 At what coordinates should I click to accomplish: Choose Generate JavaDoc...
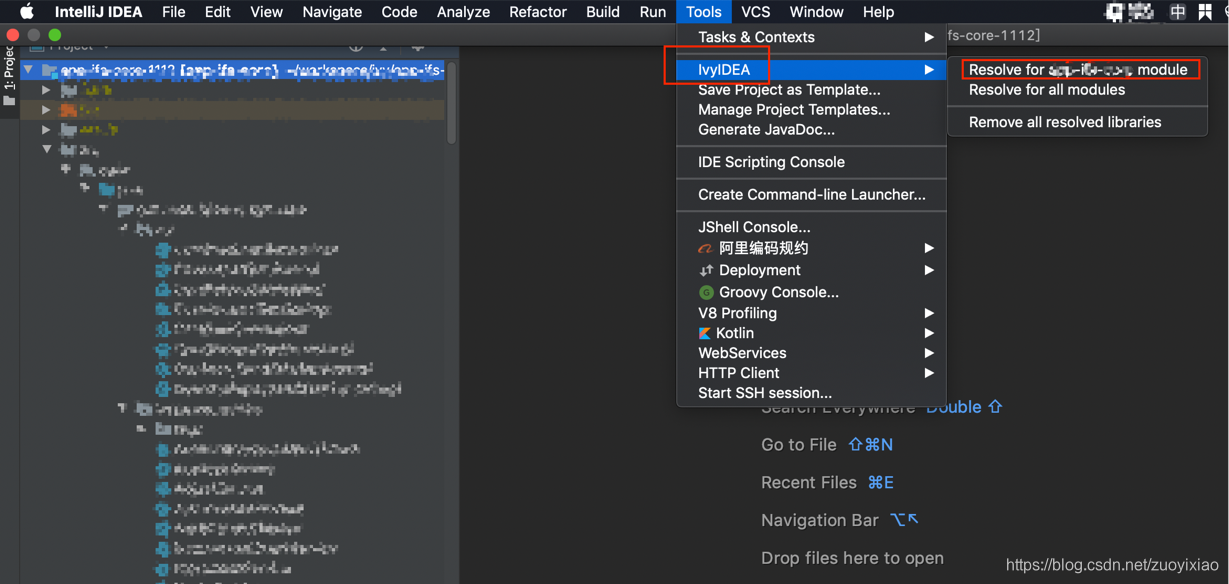click(811, 130)
